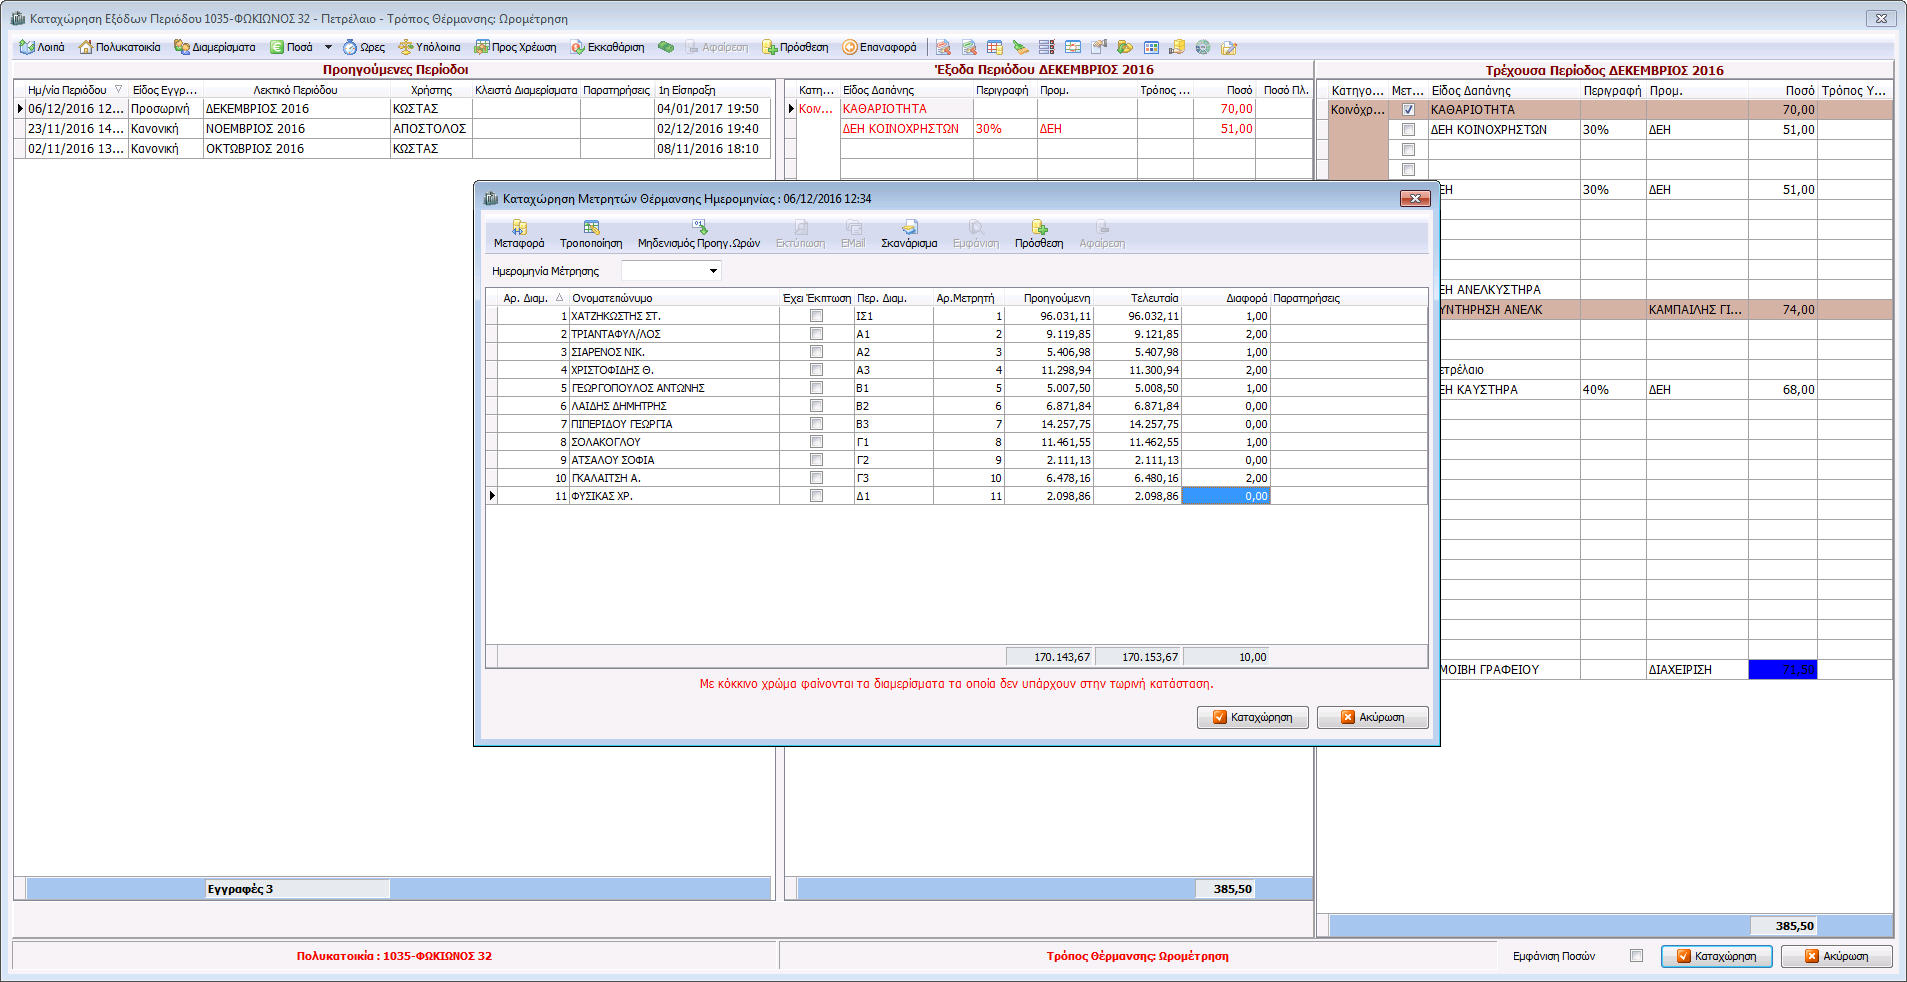Expand the Ποσά dropdown arrow

pyautogui.click(x=328, y=47)
